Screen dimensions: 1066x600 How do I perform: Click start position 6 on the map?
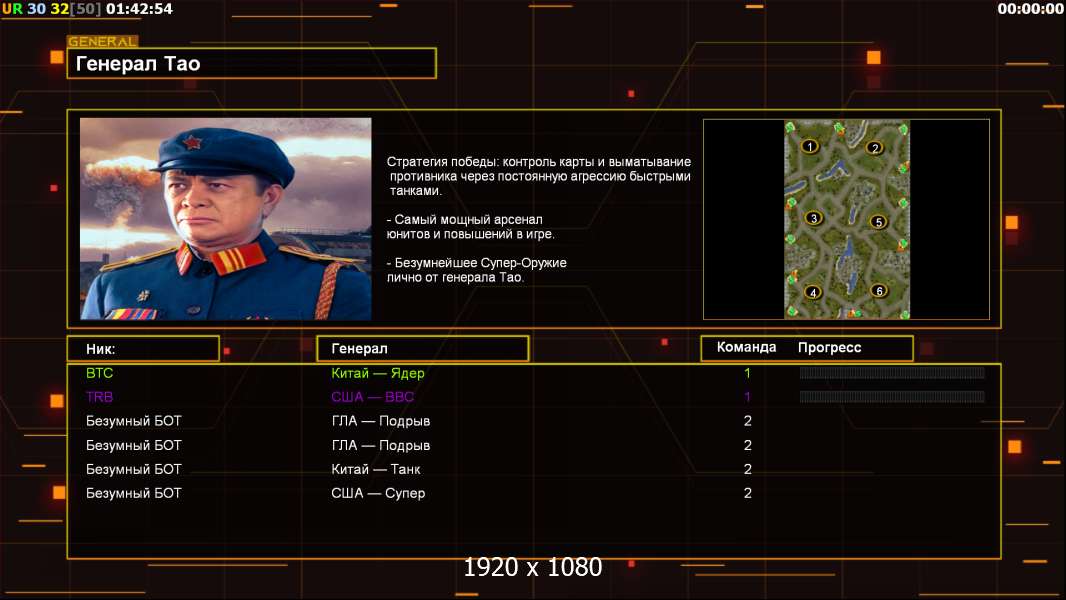tap(879, 291)
